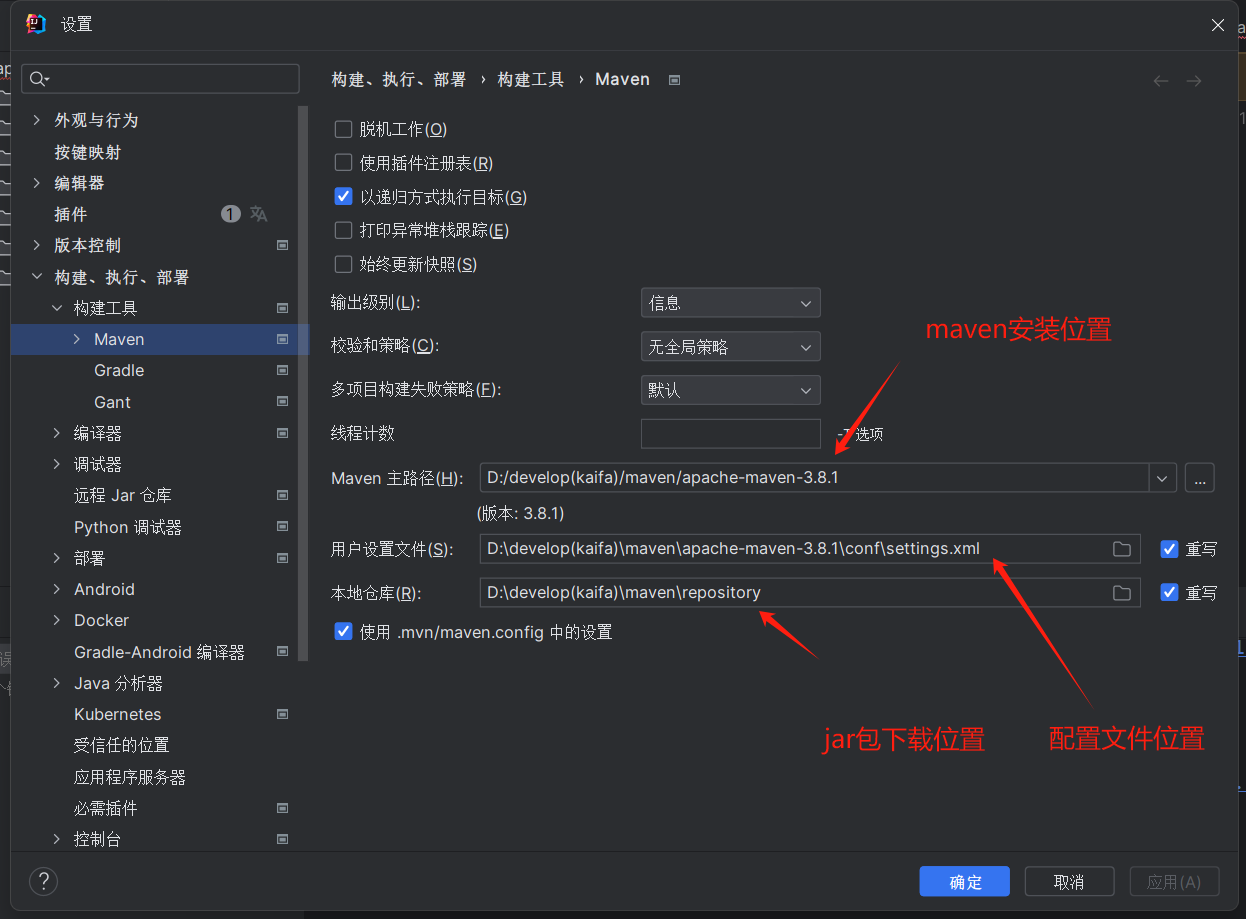
Task: Navigate back with the left arrow
Action: tap(1161, 80)
